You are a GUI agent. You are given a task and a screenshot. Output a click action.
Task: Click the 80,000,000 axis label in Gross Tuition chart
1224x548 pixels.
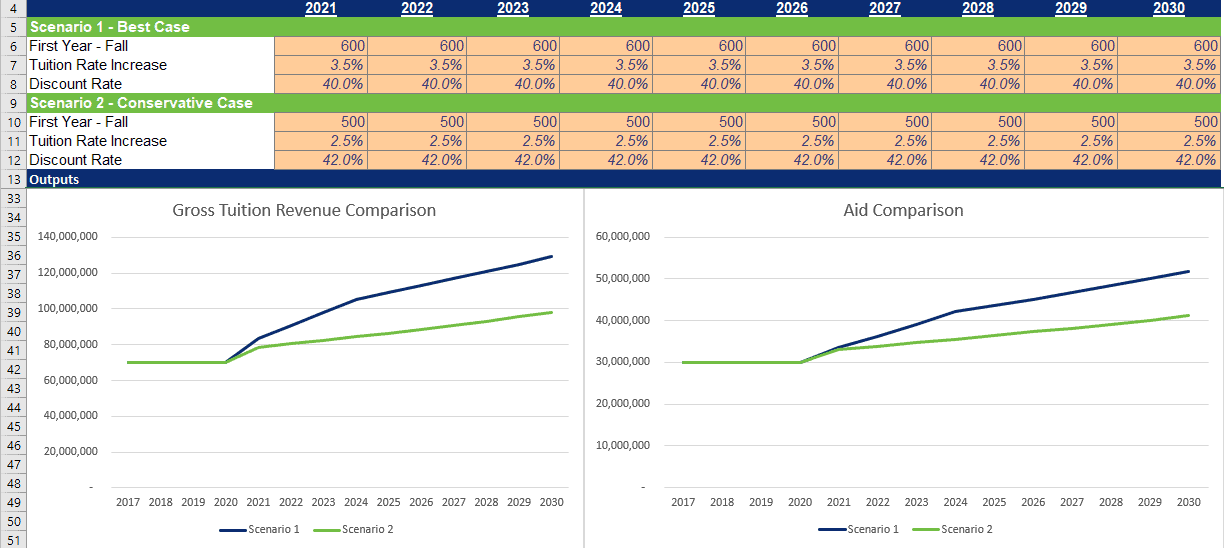71,344
